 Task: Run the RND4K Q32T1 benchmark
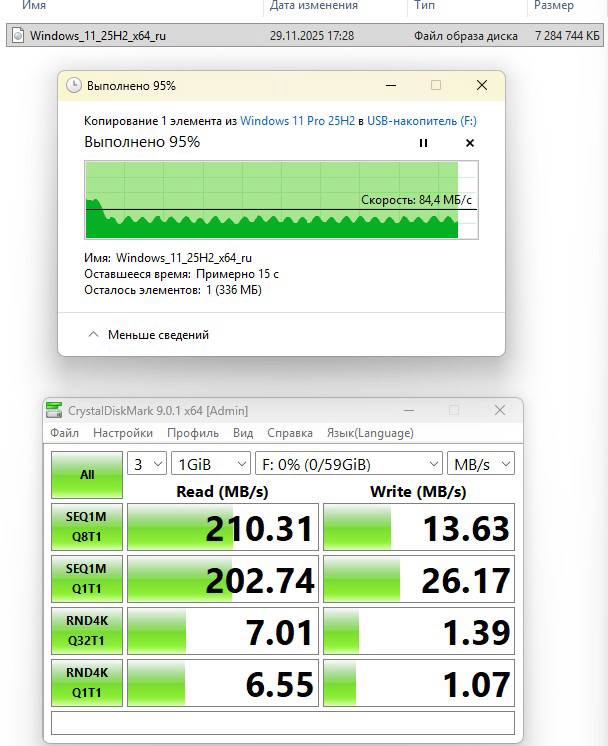click(87, 631)
